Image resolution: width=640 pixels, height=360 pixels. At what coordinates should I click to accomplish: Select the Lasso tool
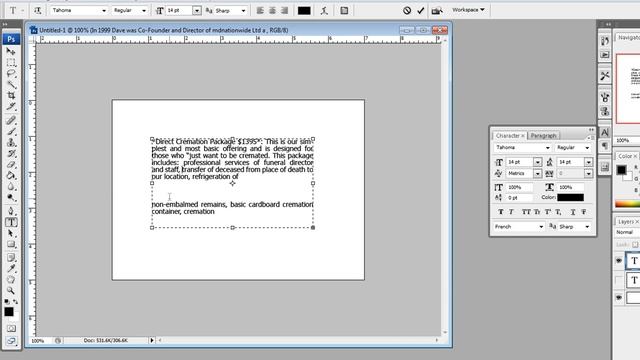click(x=11, y=73)
